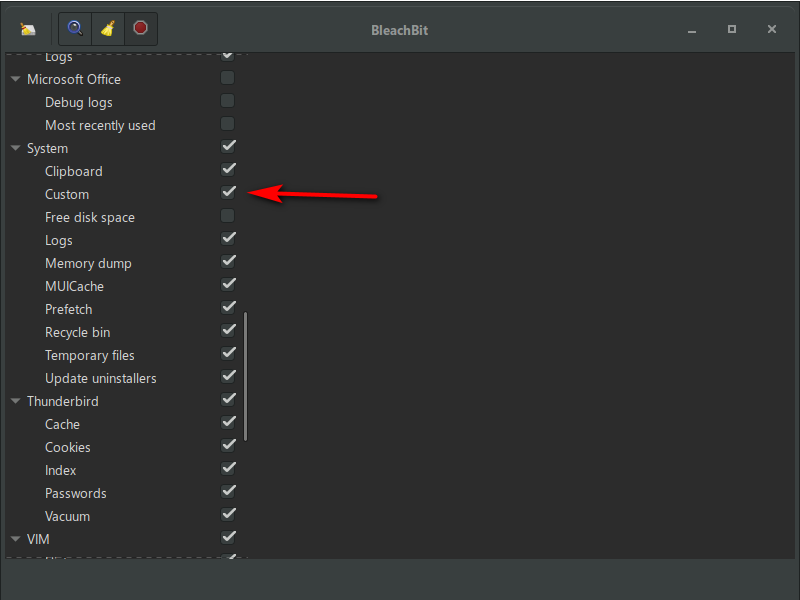Select the Most recently used item
This screenshot has width=800, height=600.
point(100,126)
